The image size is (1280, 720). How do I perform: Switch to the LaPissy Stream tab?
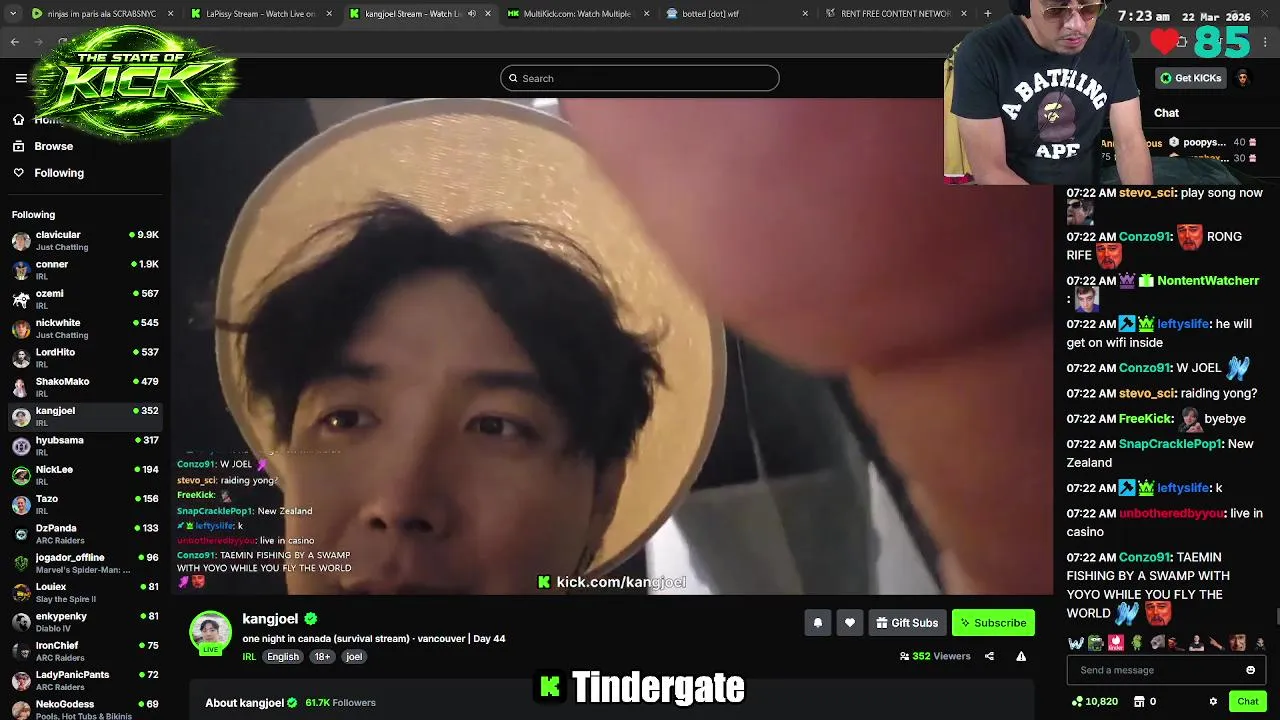click(x=260, y=14)
